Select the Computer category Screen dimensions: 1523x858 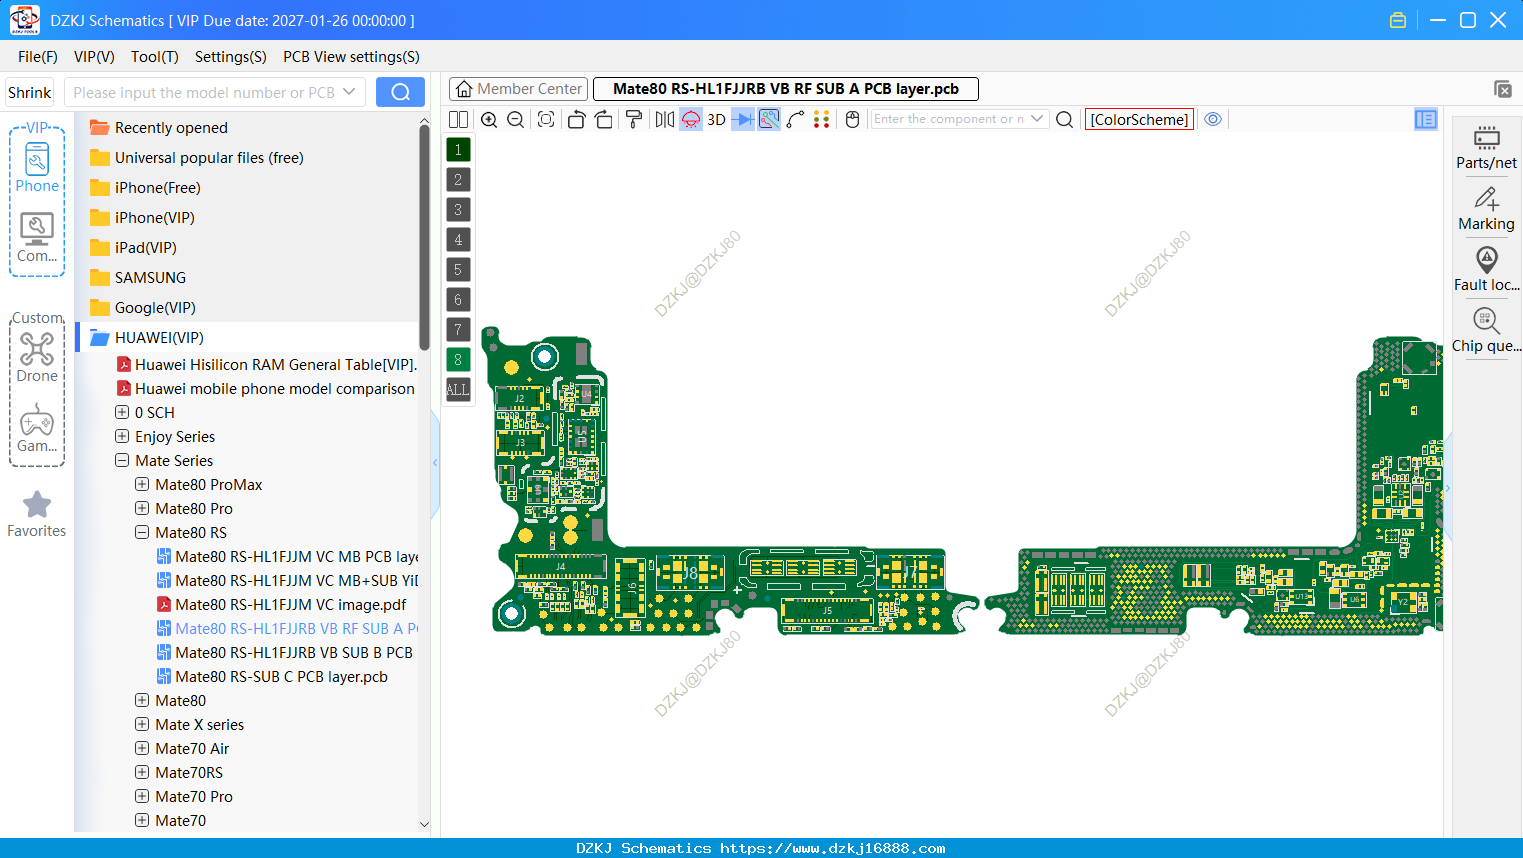pos(37,238)
